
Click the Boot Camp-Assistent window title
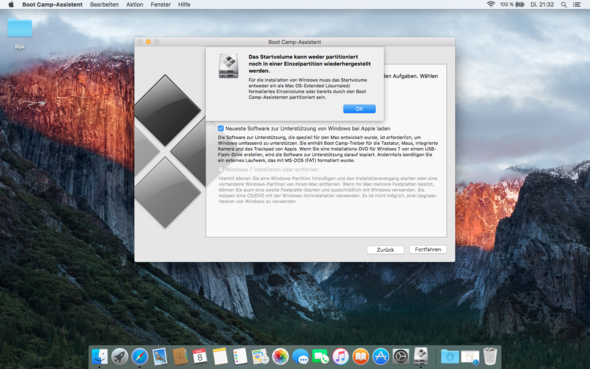[x=295, y=42]
